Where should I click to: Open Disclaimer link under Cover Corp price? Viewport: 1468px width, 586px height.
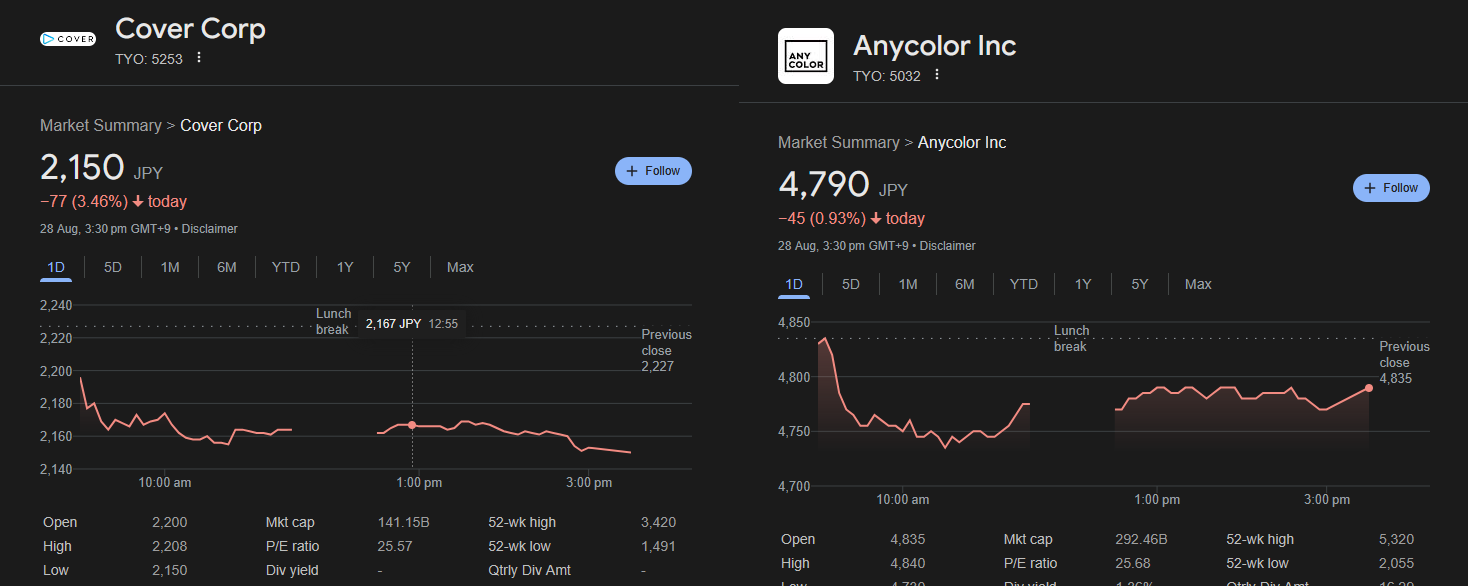coord(210,229)
